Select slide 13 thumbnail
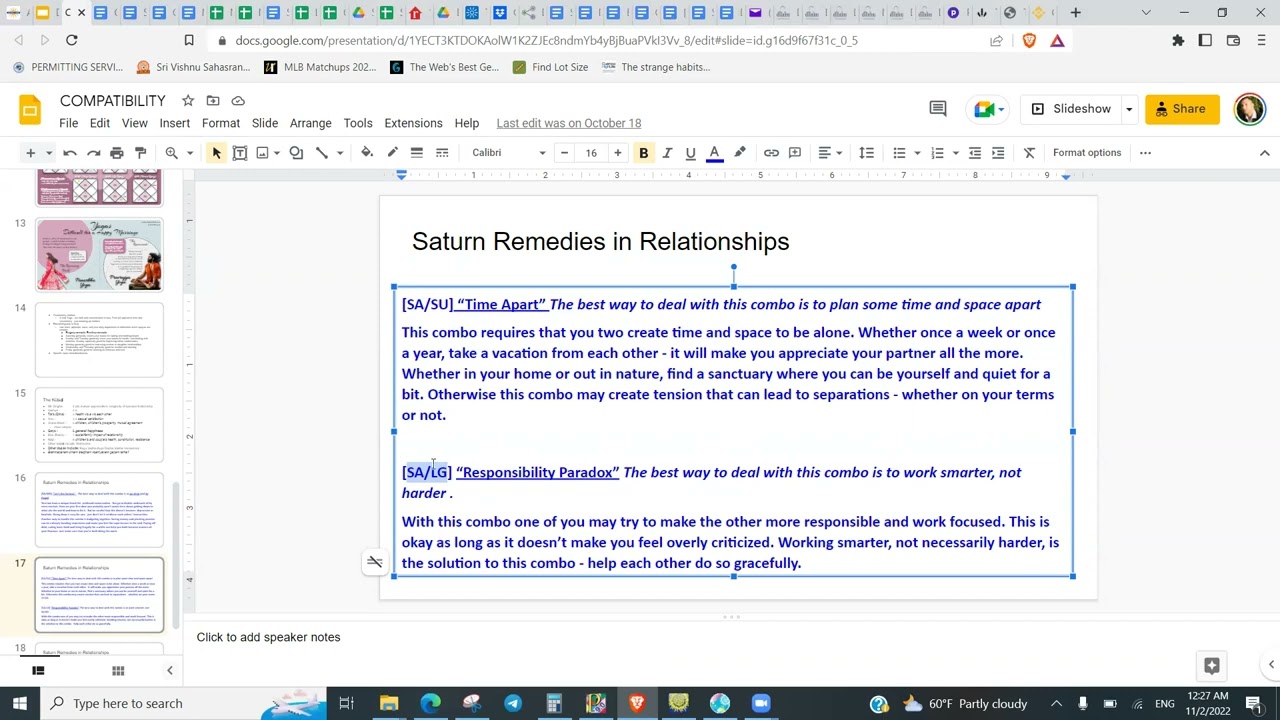This screenshot has width=1280, height=720. point(99,255)
